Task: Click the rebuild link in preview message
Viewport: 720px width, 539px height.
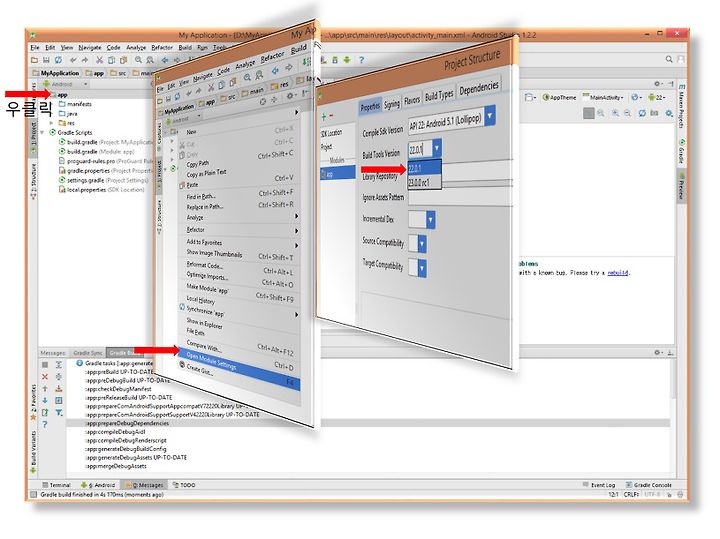Action: point(618,273)
